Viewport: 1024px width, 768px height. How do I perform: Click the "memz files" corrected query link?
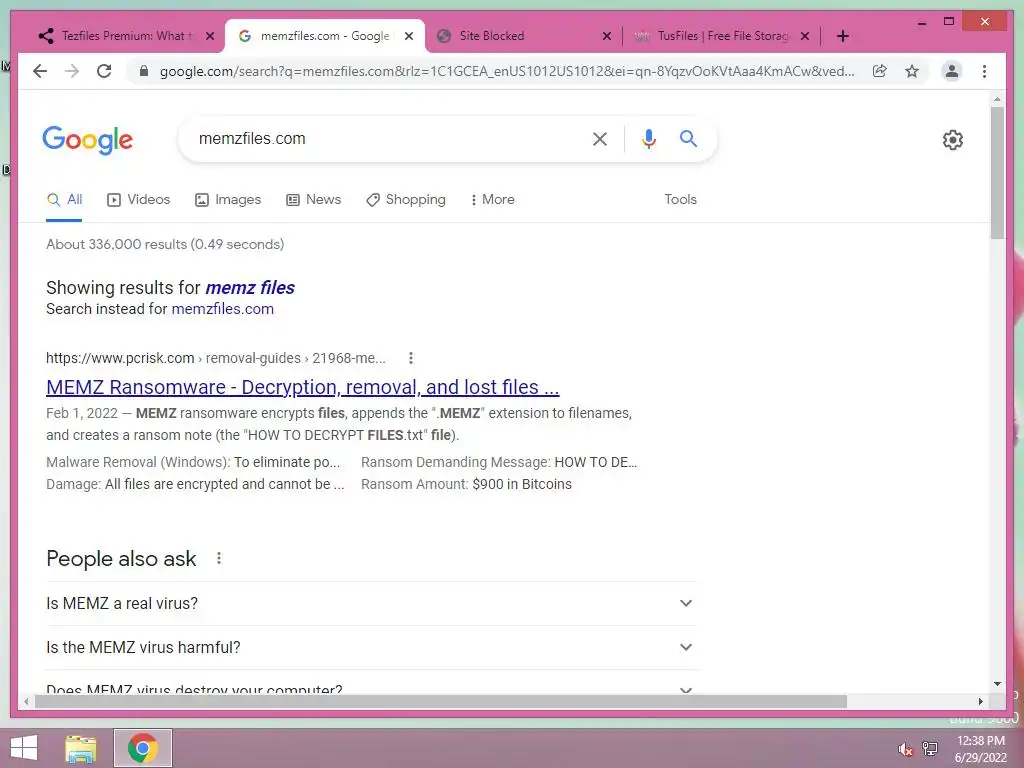coord(250,287)
